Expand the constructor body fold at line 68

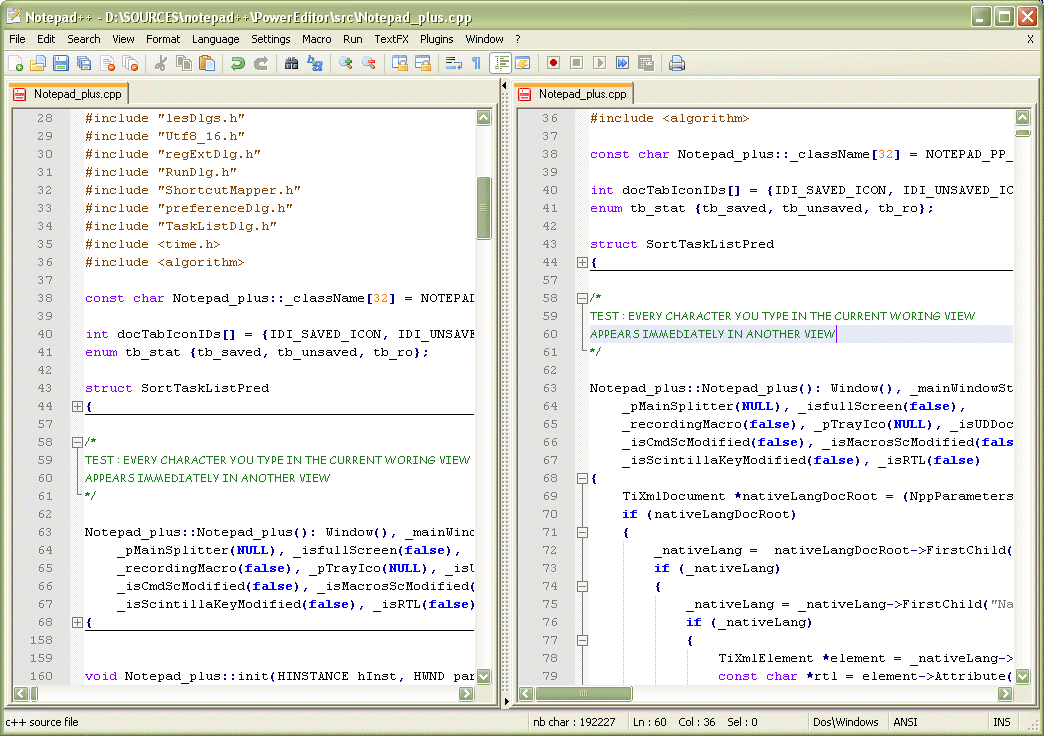[x=78, y=621]
